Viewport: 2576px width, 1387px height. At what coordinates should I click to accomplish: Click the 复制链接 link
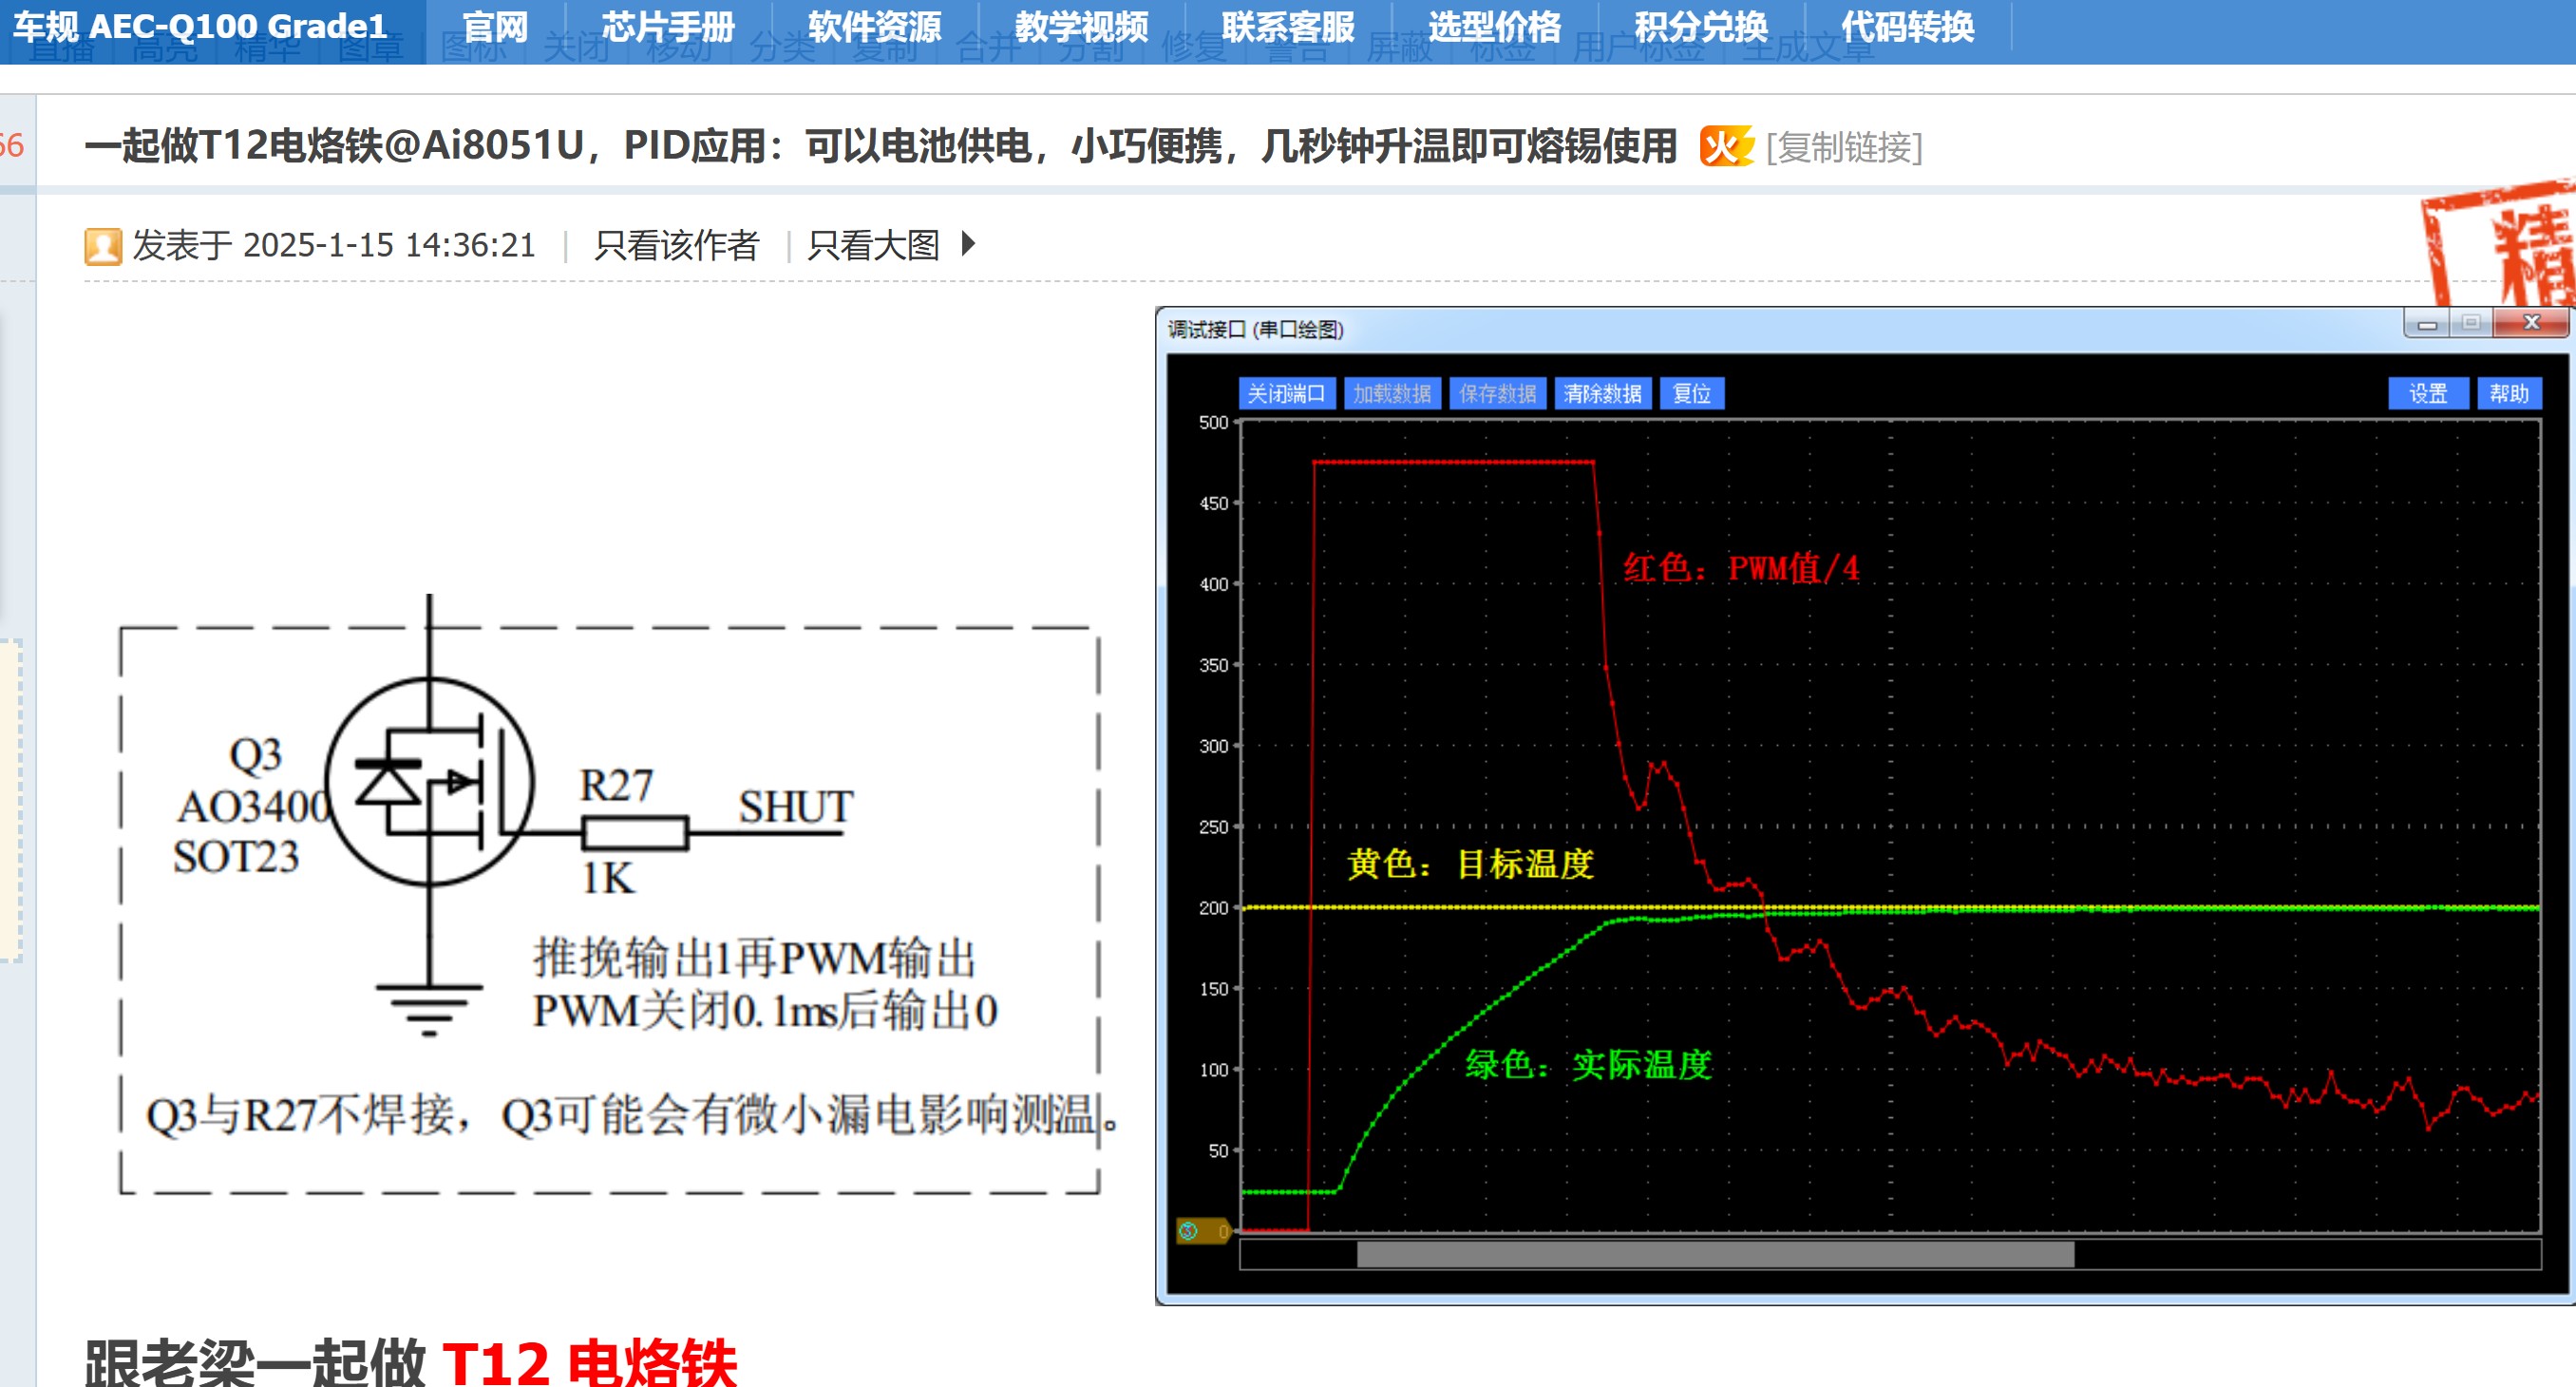(x=1844, y=147)
